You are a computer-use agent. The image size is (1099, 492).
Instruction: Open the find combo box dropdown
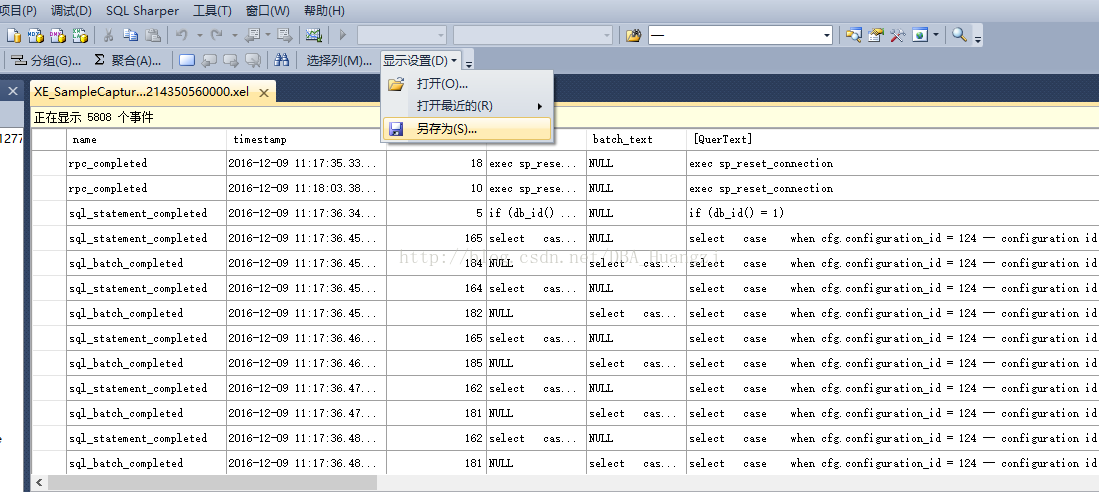point(826,35)
